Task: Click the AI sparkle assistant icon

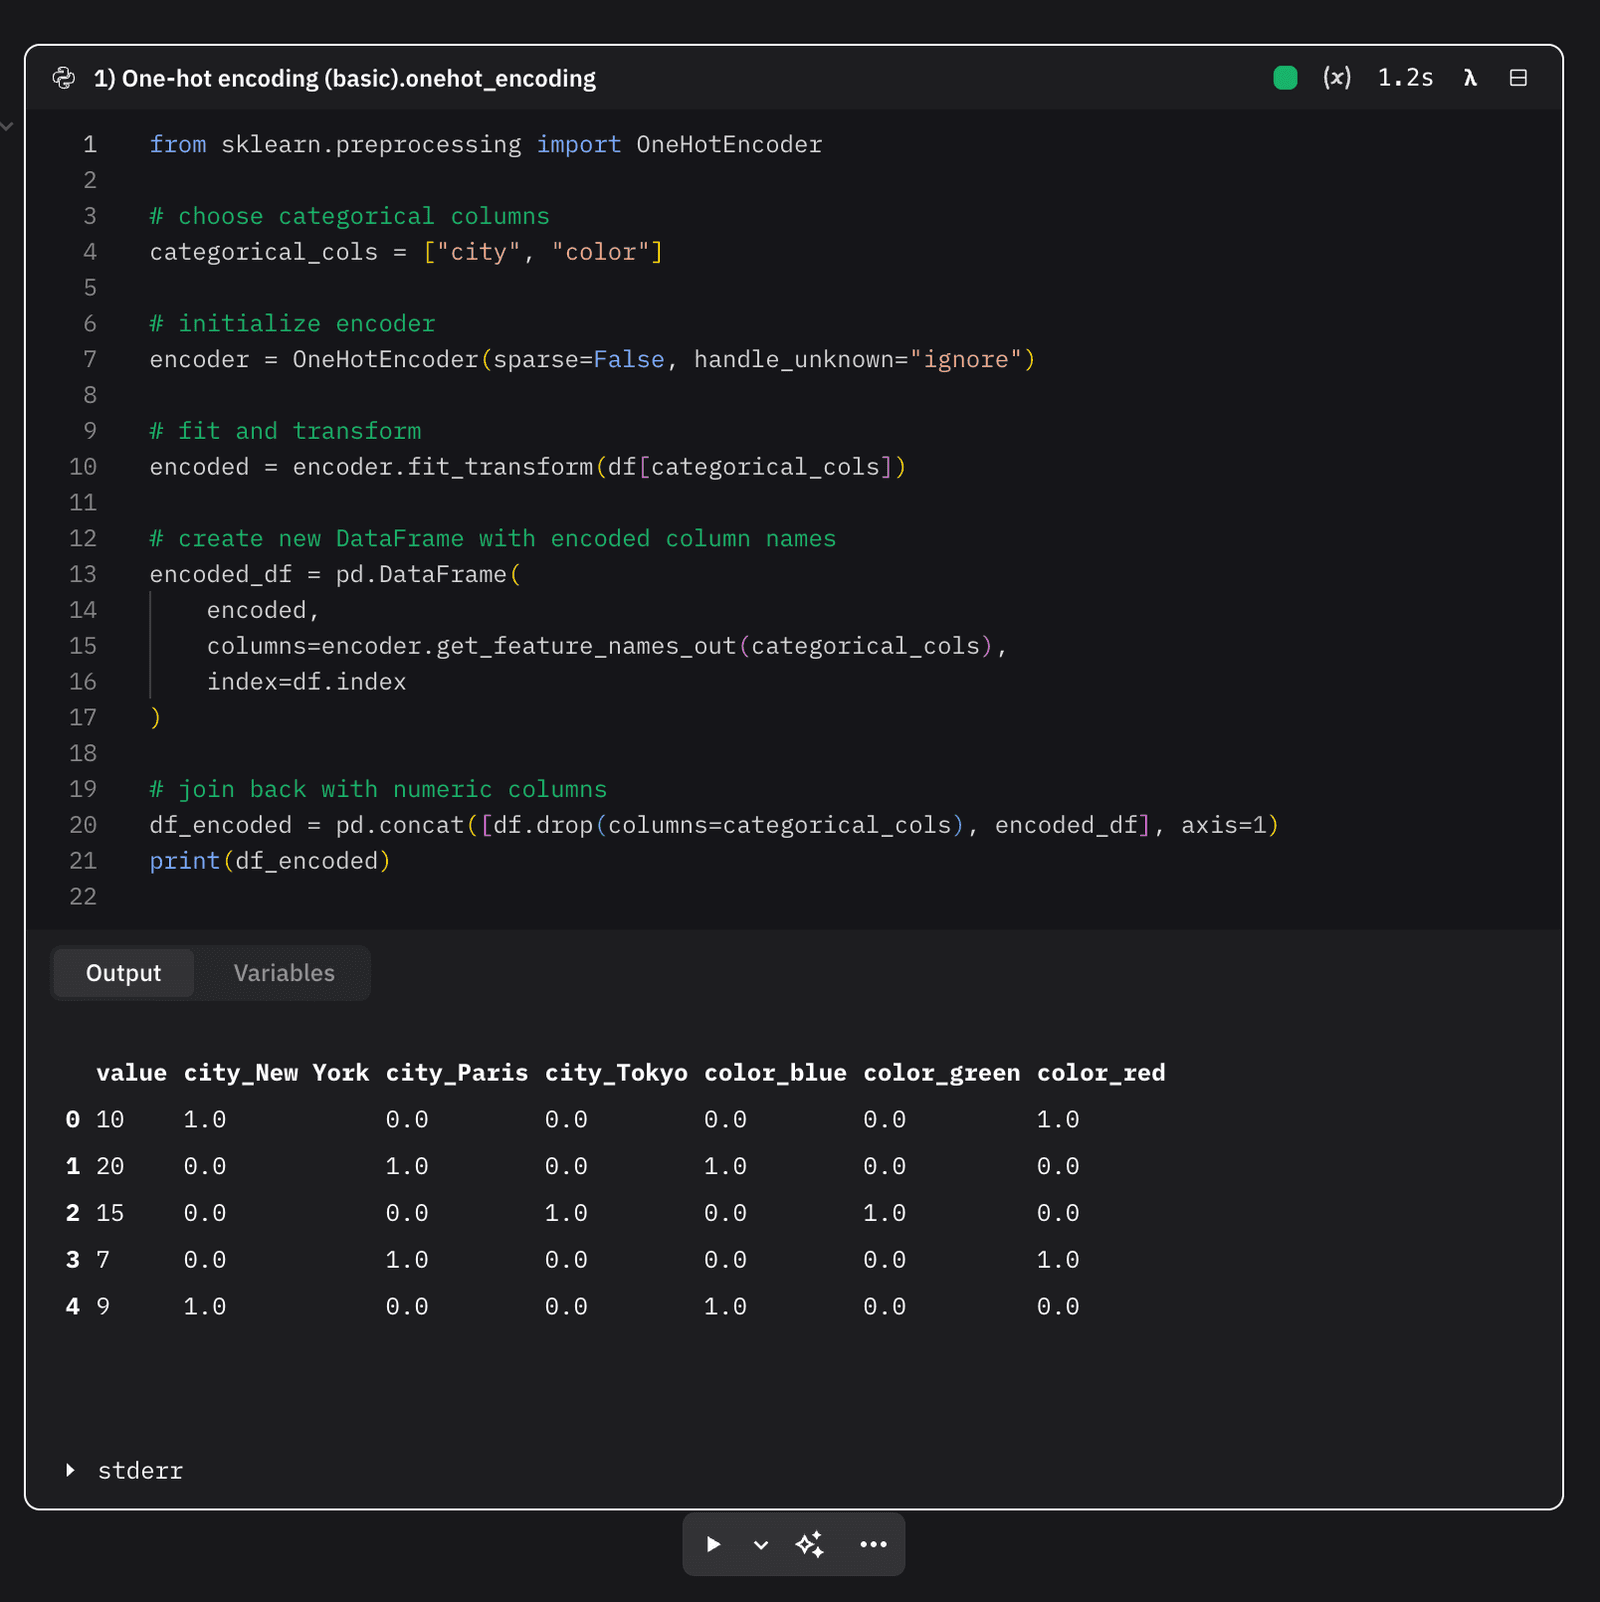Action: tap(810, 1544)
